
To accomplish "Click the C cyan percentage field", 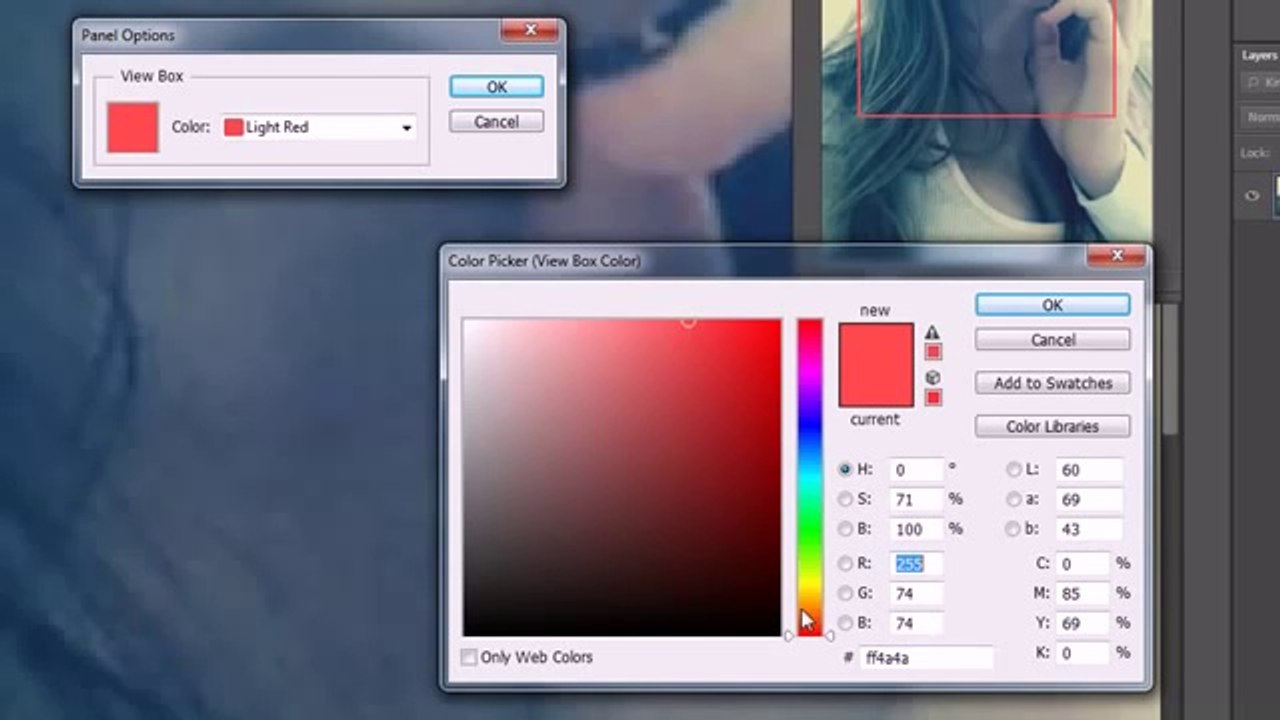I will [1082, 564].
